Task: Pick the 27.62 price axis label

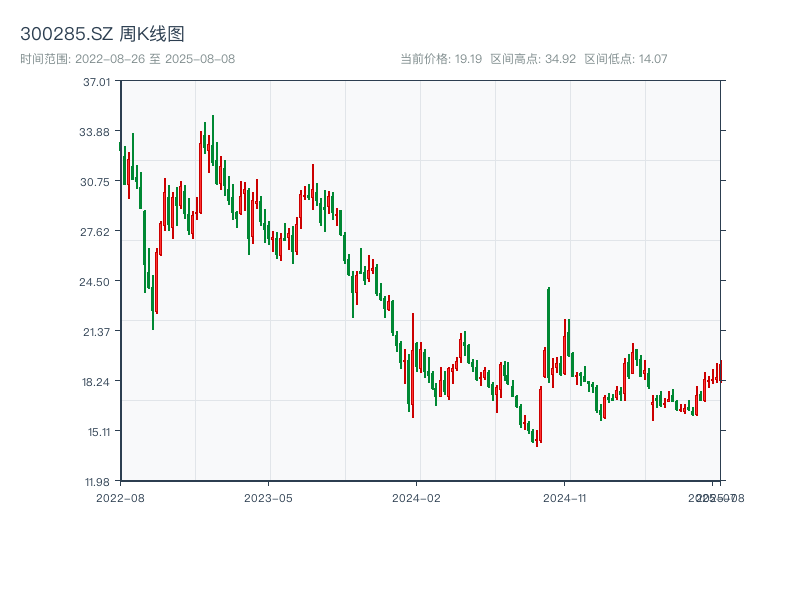Action: pos(96,232)
